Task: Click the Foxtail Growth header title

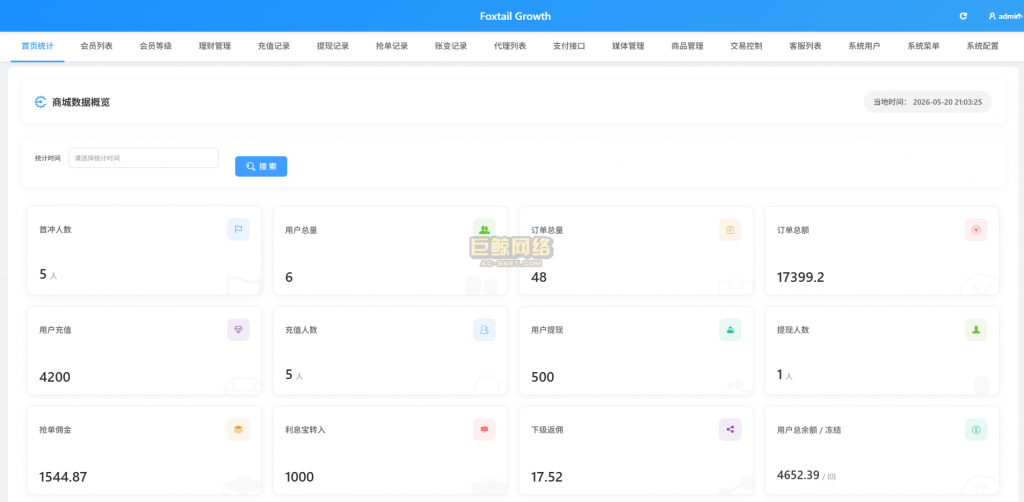Action: [515, 16]
